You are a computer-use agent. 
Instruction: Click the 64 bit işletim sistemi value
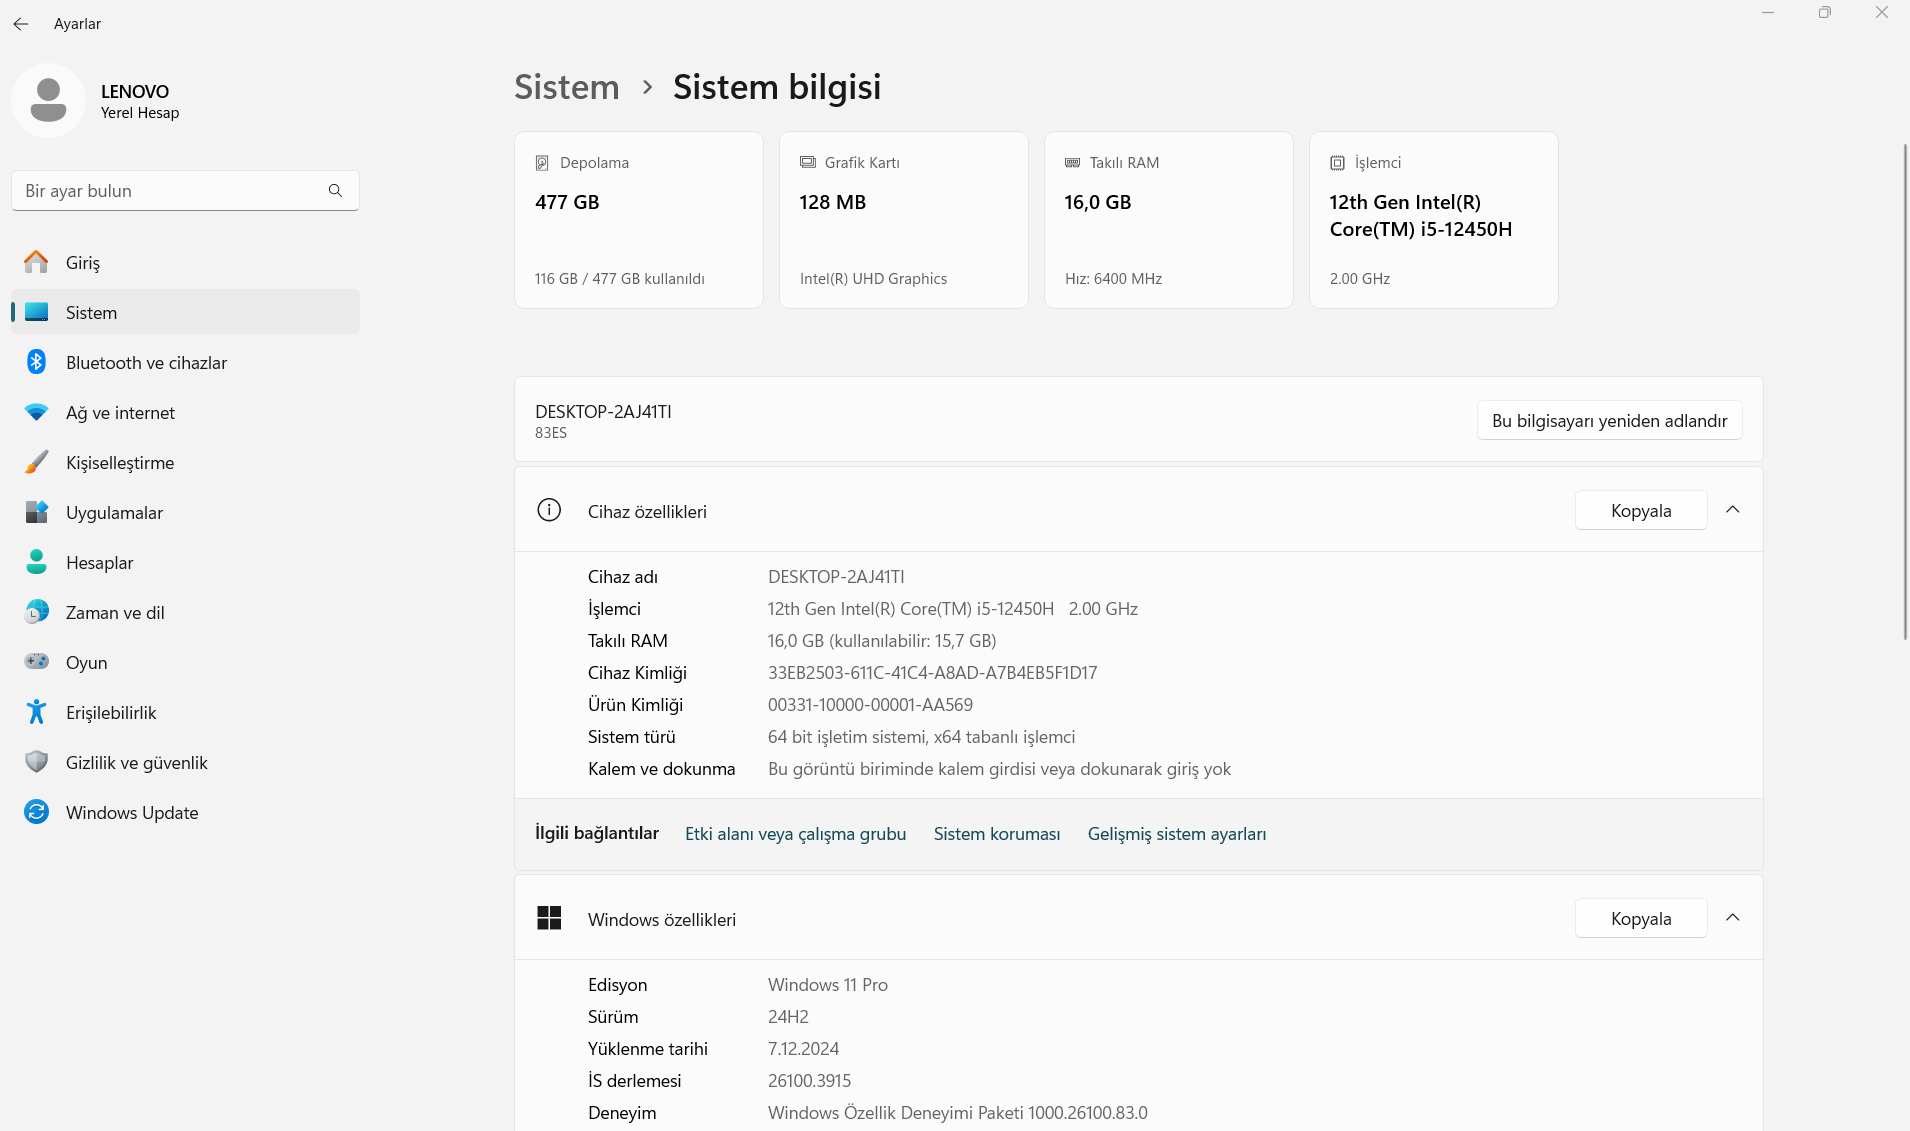click(921, 737)
